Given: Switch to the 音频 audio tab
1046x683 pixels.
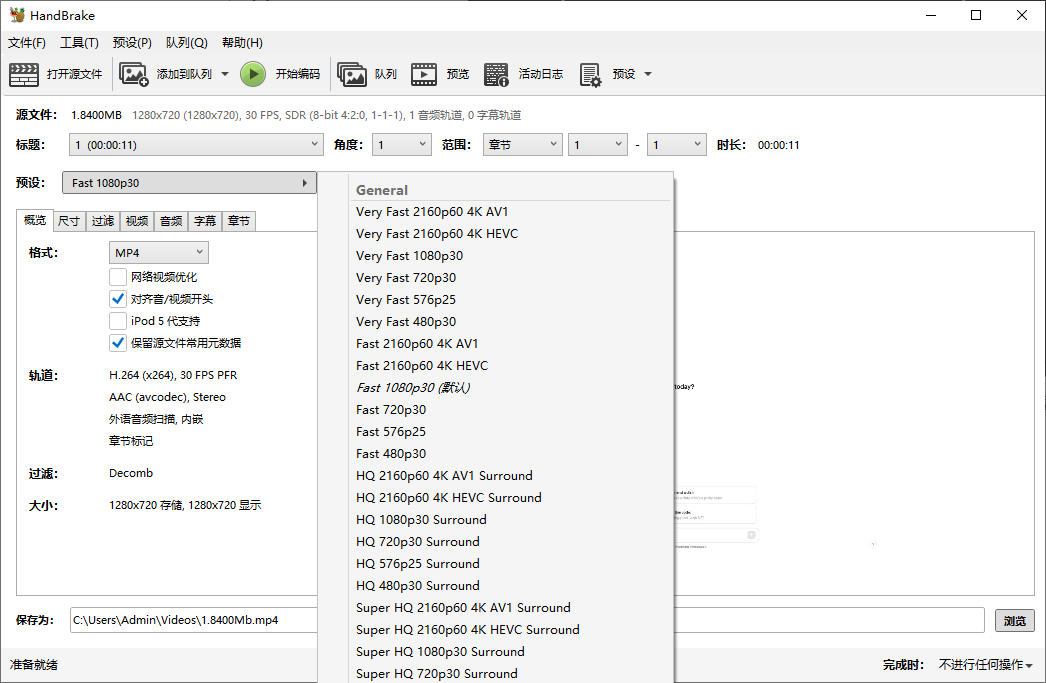Looking at the screenshot, I should [171, 221].
